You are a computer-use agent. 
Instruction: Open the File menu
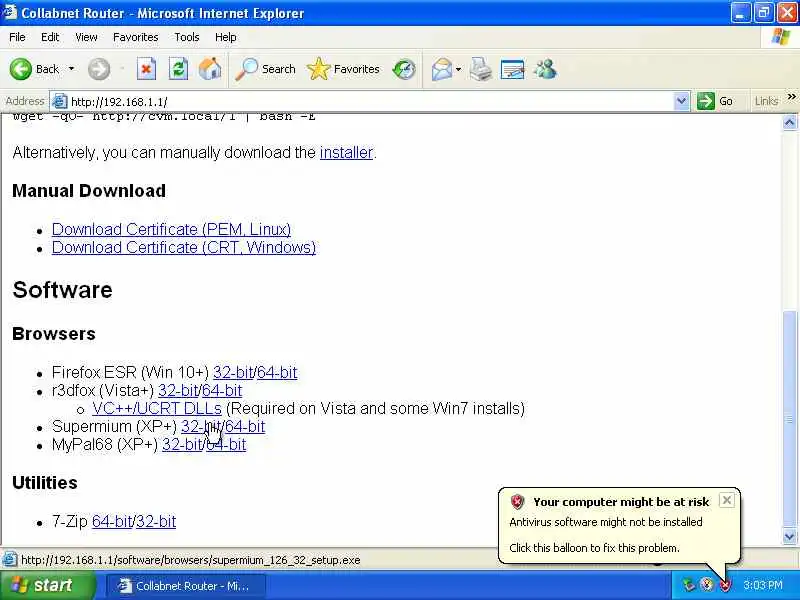(x=17, y=37)
